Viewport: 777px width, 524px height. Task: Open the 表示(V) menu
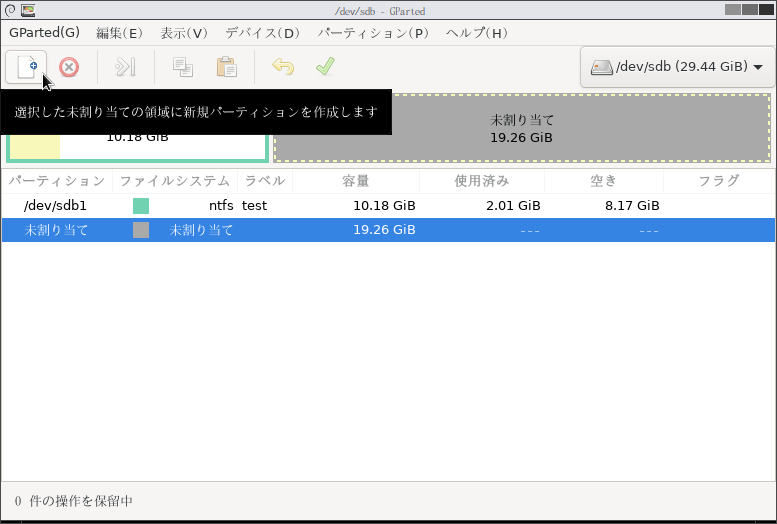click(184, 33)
